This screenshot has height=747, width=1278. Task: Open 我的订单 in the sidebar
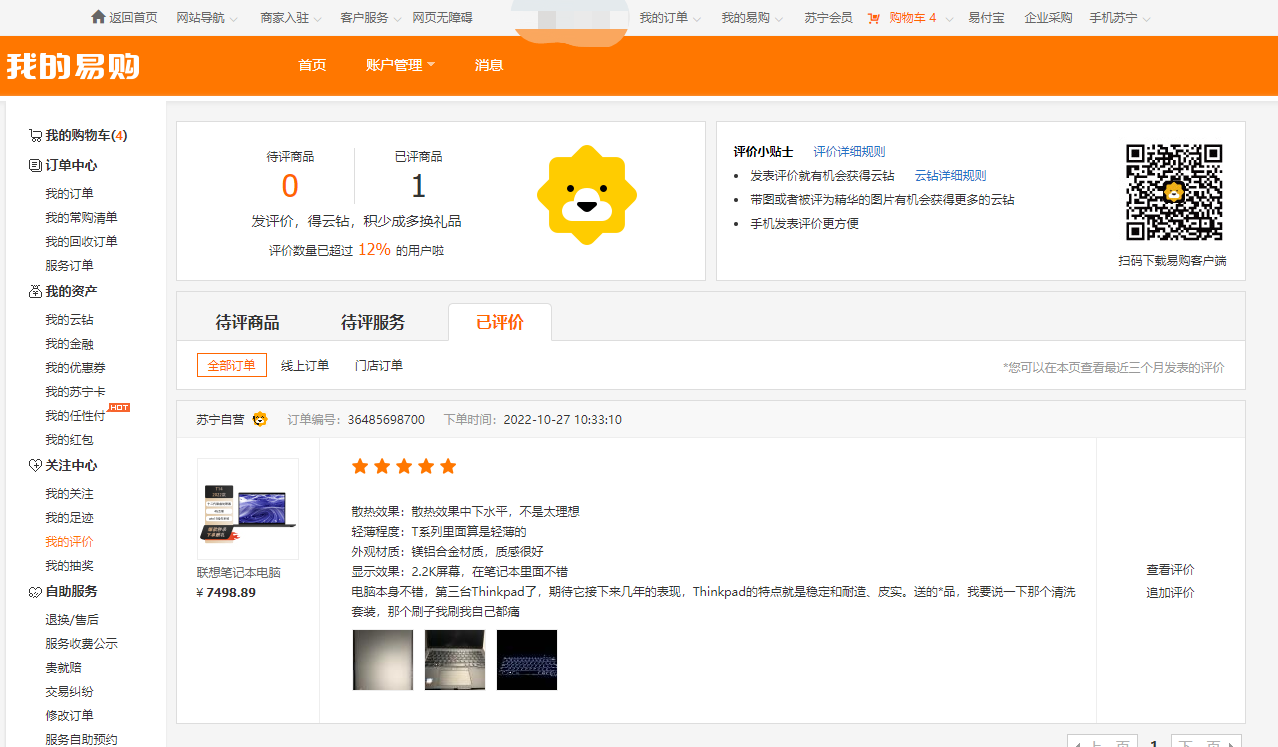pos(69,194)
